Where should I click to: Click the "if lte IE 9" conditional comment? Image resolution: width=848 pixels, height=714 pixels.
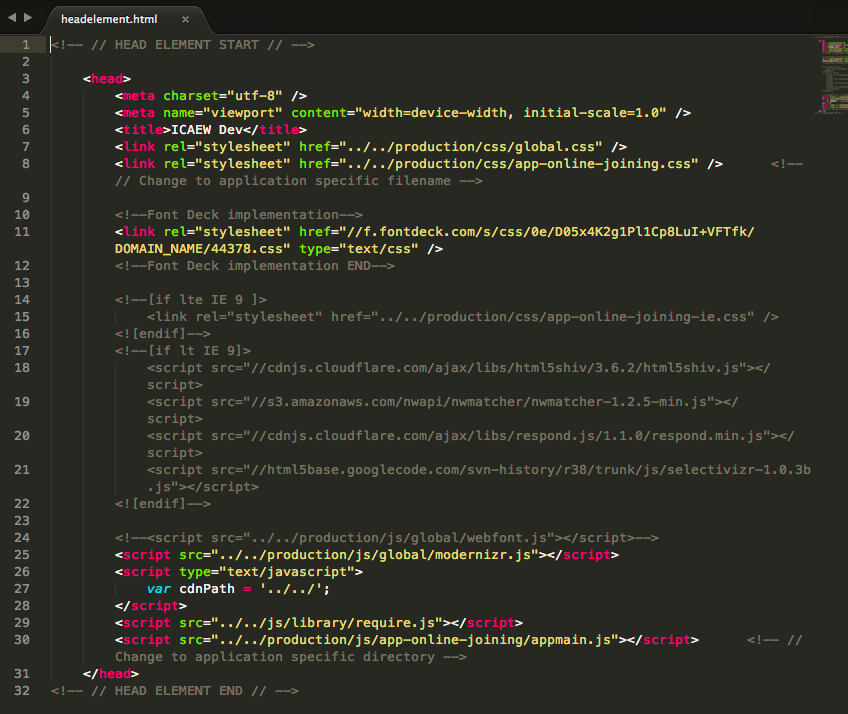[x=190, y=300]
